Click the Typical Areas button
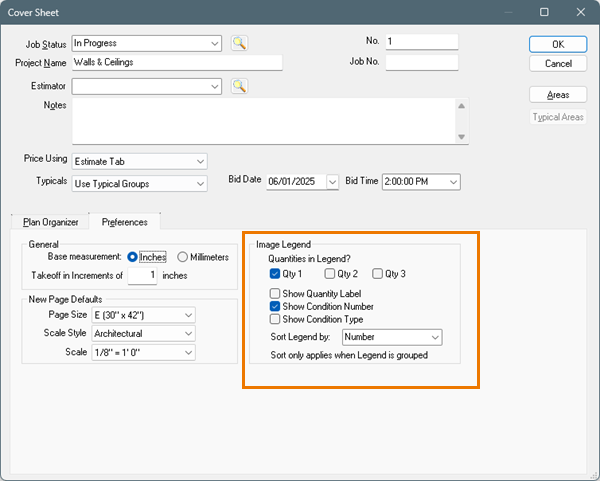The width and height of the screenshot is (600, 481). [558, 117]
